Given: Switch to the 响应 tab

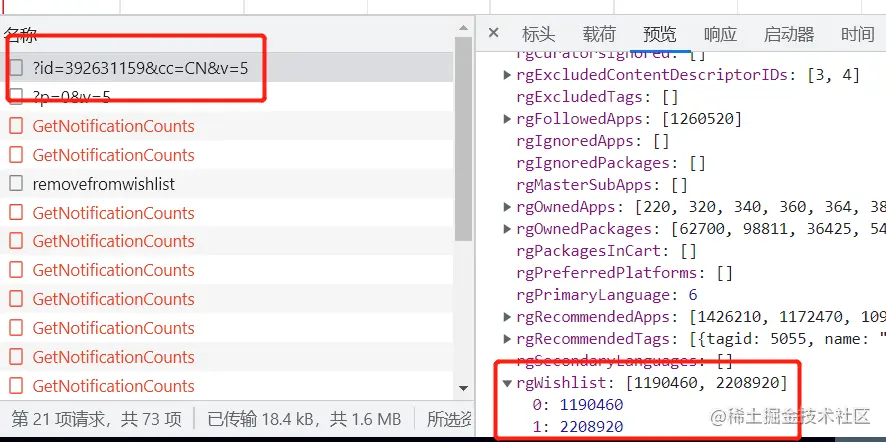Looking at the screenshot, I should point(720,34).
